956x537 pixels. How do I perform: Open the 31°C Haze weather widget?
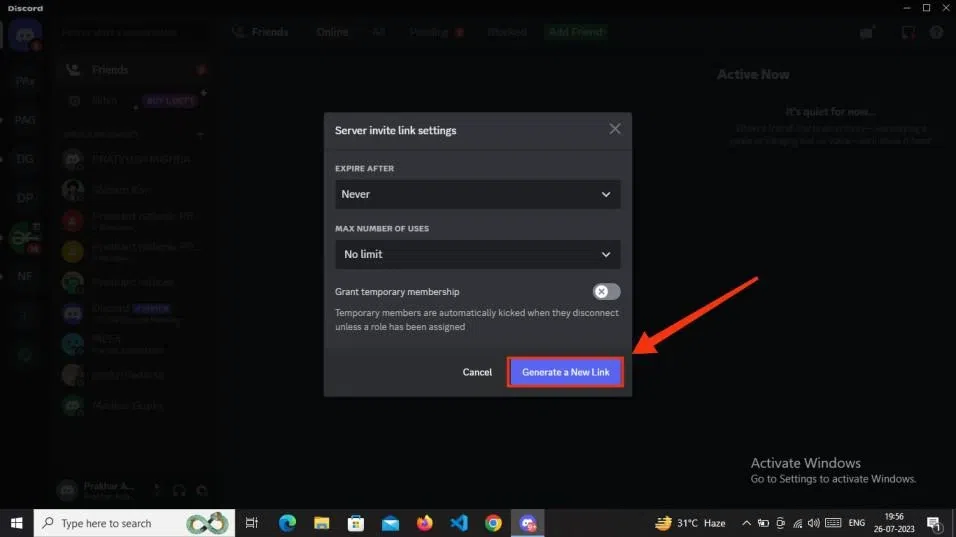click(690, 523)
